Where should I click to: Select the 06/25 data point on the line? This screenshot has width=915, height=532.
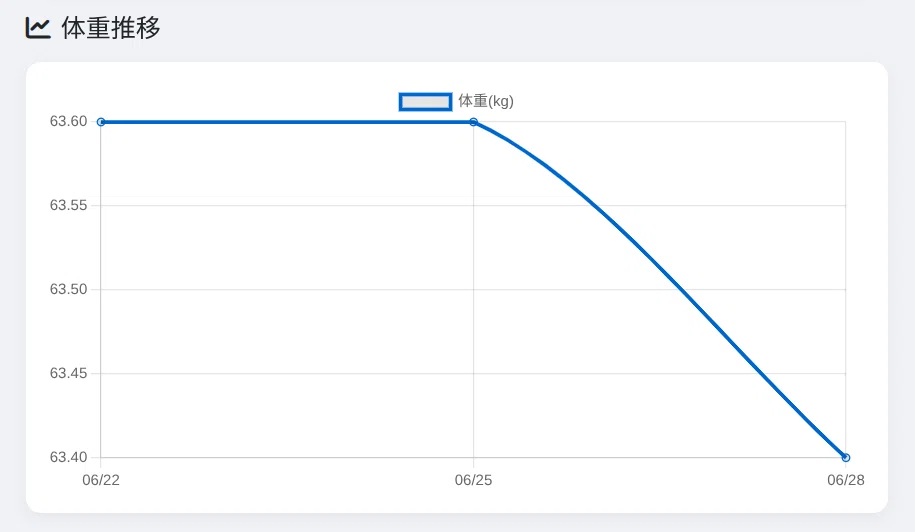coord(473,122)
